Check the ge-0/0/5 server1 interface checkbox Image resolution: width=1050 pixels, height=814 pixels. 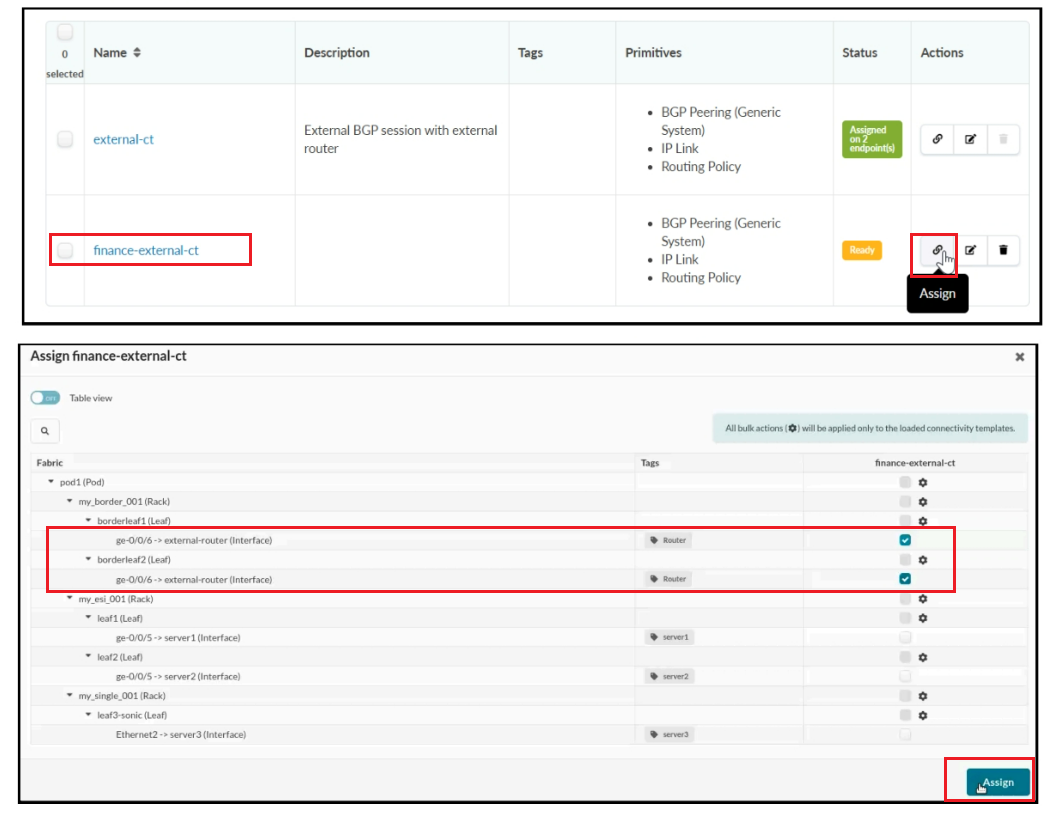(905, 638)
